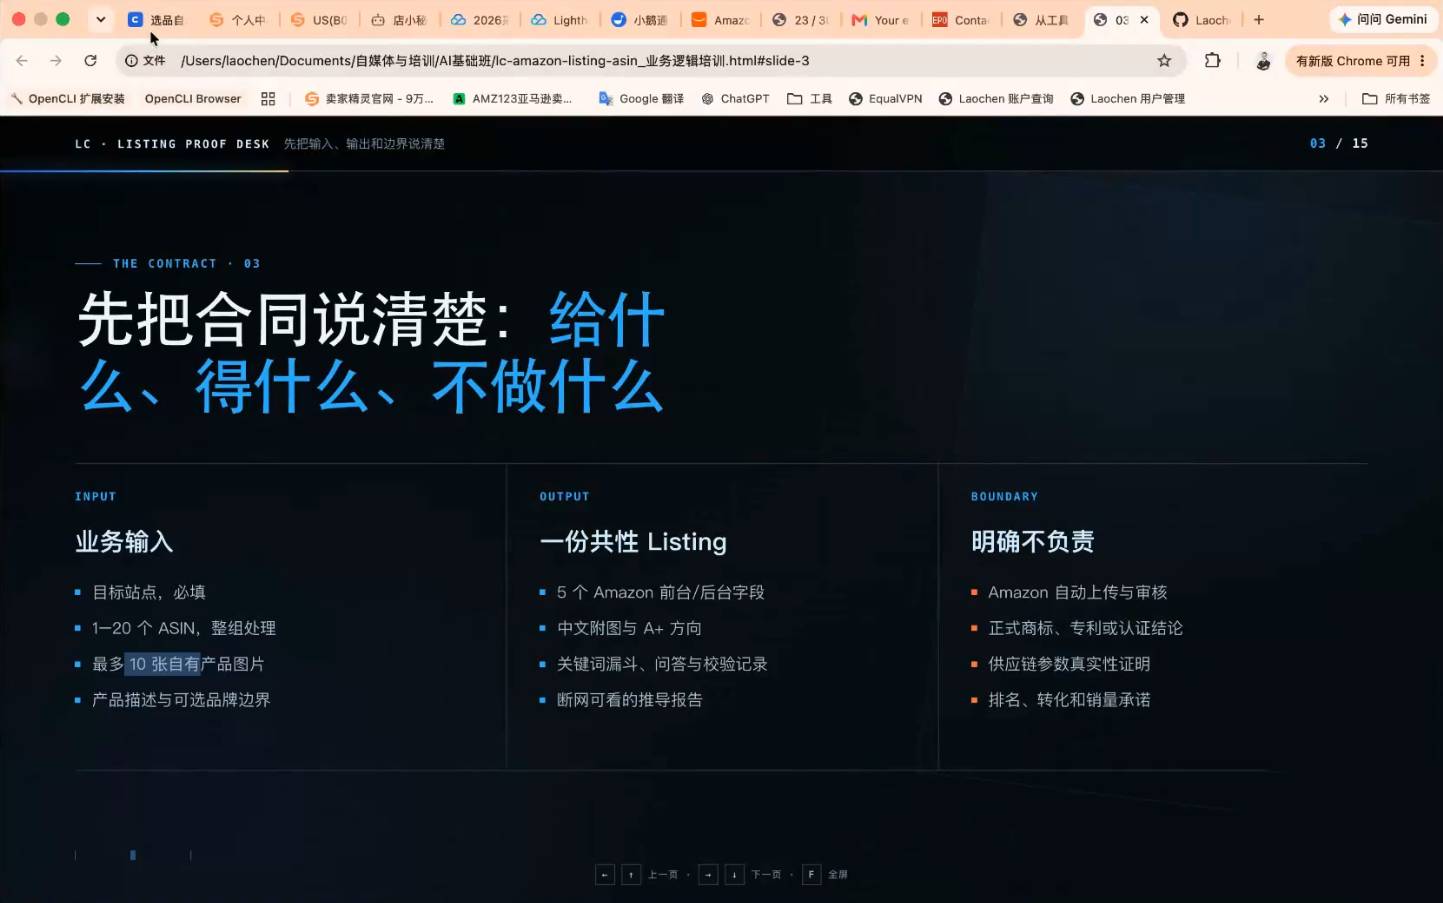Switch to the 选品 tab

pos(157,20)
